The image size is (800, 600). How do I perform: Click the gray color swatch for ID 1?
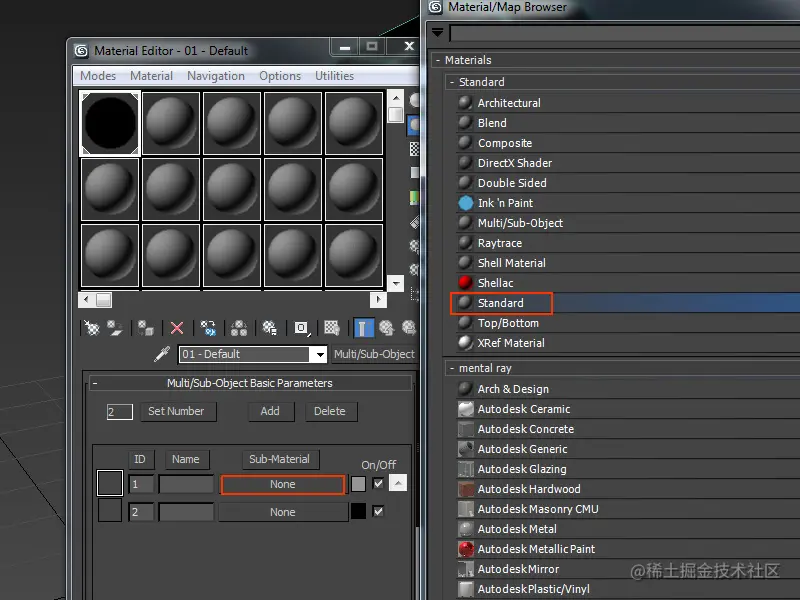click(358, 484)
